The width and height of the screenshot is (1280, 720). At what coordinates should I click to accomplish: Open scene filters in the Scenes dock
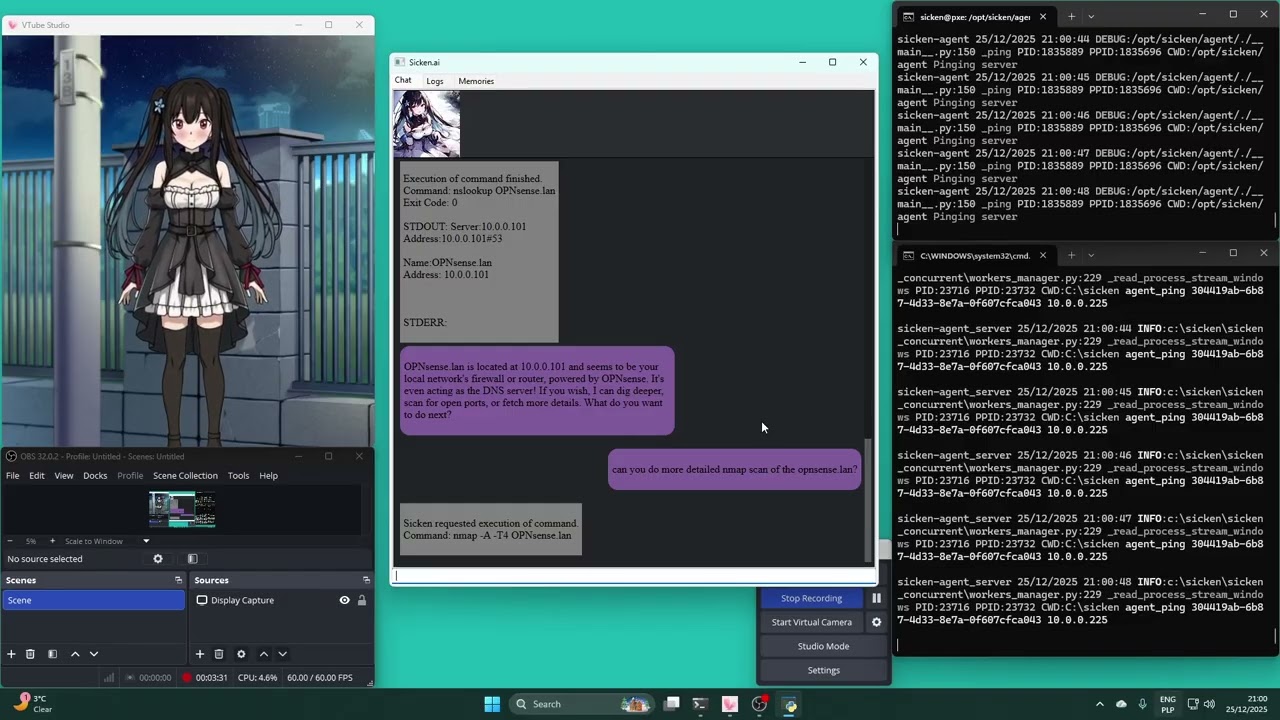coord(52,654)
